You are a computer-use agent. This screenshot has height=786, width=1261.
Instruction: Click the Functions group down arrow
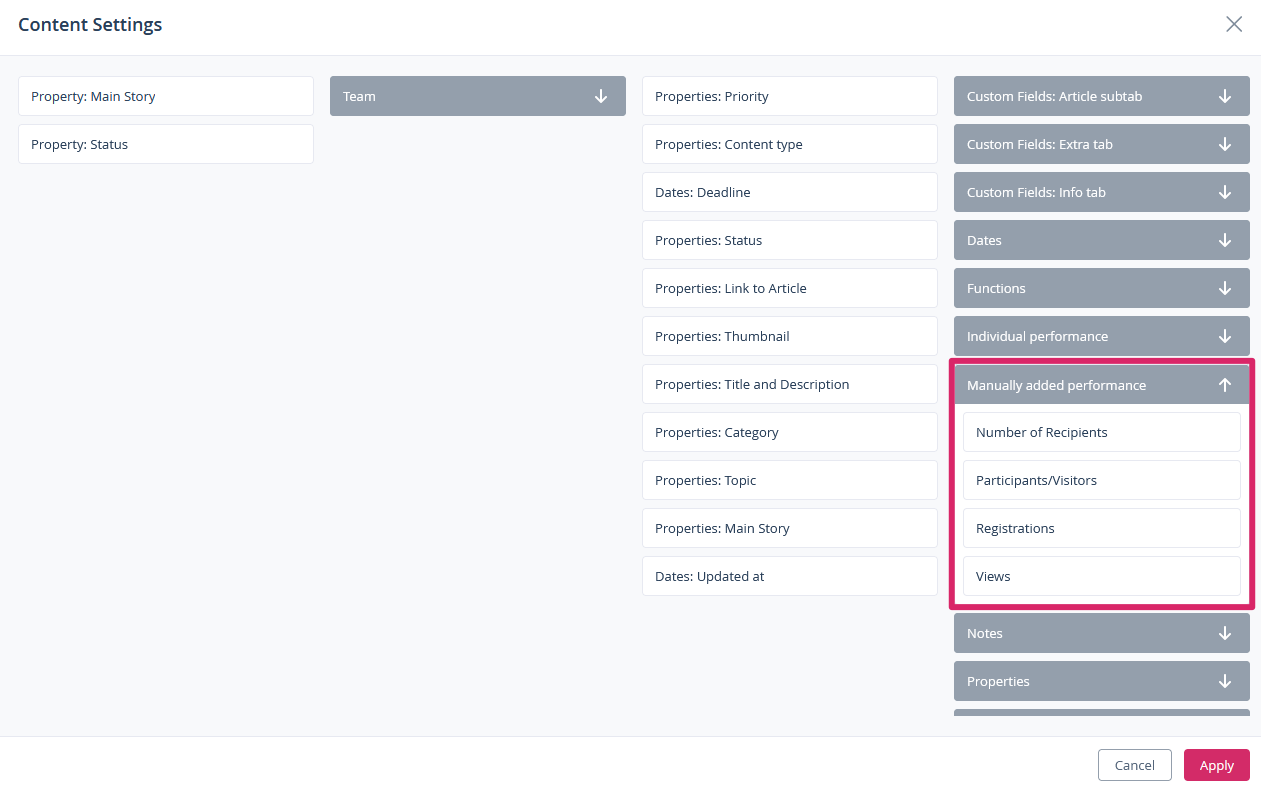tap(1225, 288)
